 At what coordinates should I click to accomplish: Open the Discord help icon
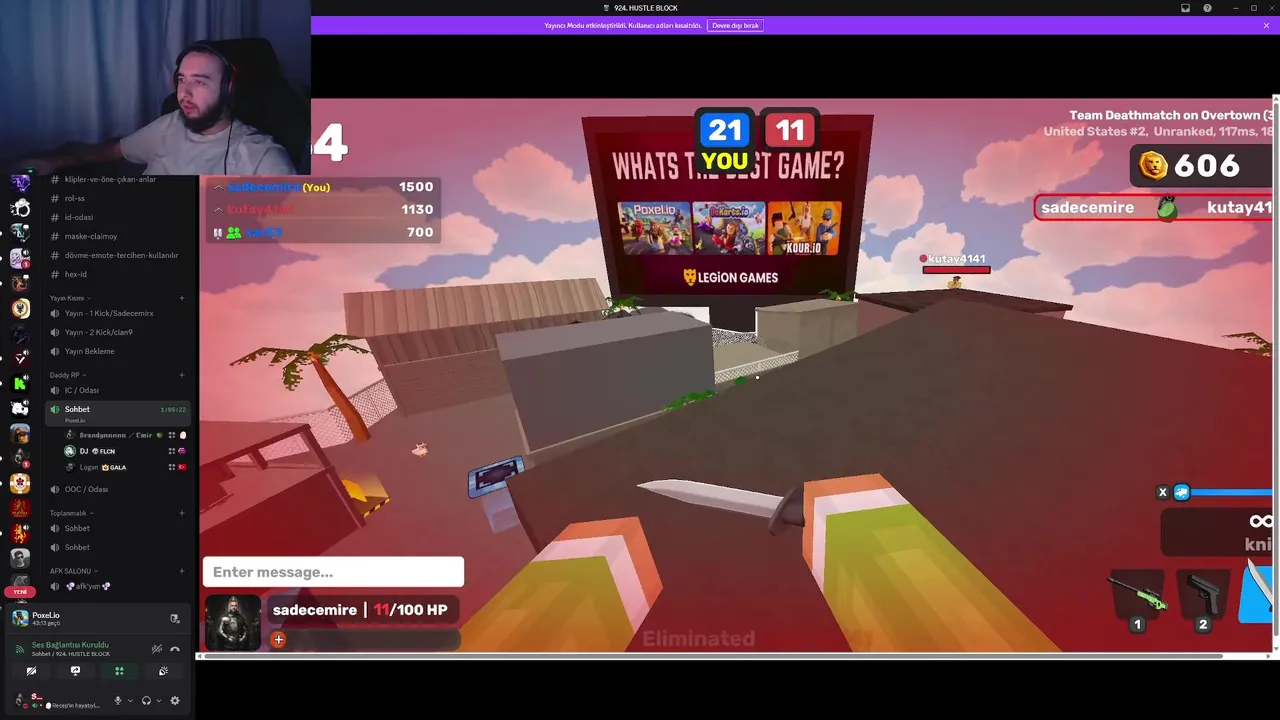point(1207,8)
